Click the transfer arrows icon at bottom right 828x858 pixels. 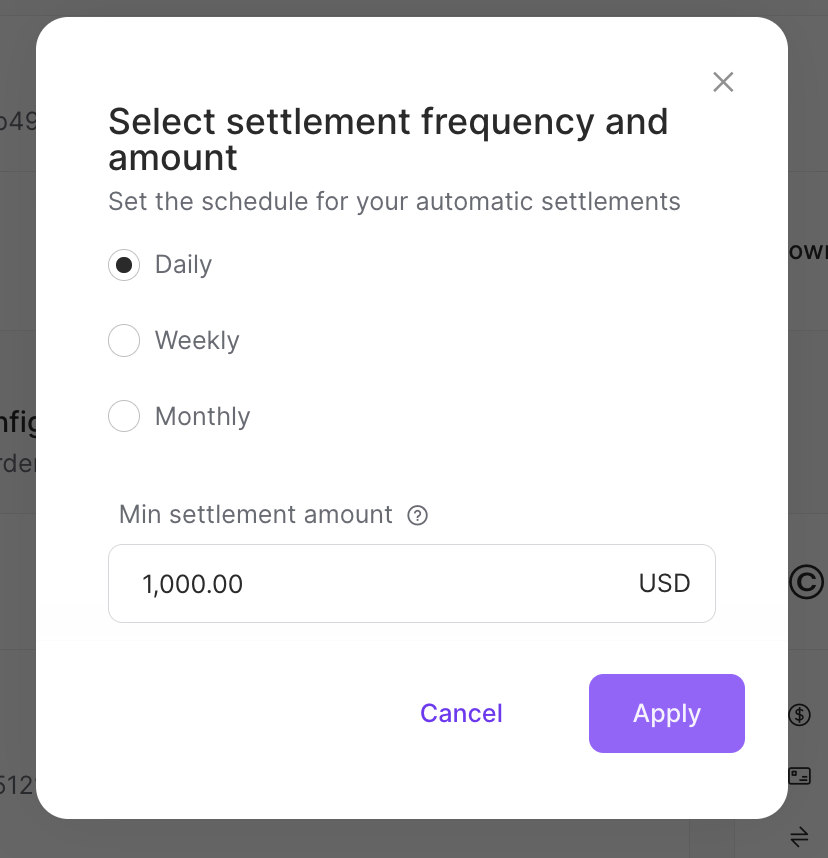click(800, 836)
